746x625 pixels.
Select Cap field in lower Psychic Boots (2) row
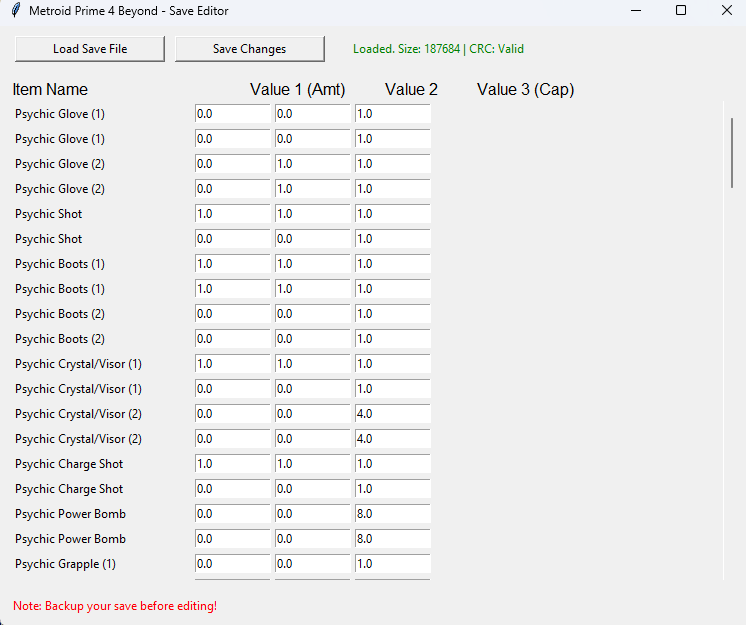pyautogui.click(x=393, y=339)
